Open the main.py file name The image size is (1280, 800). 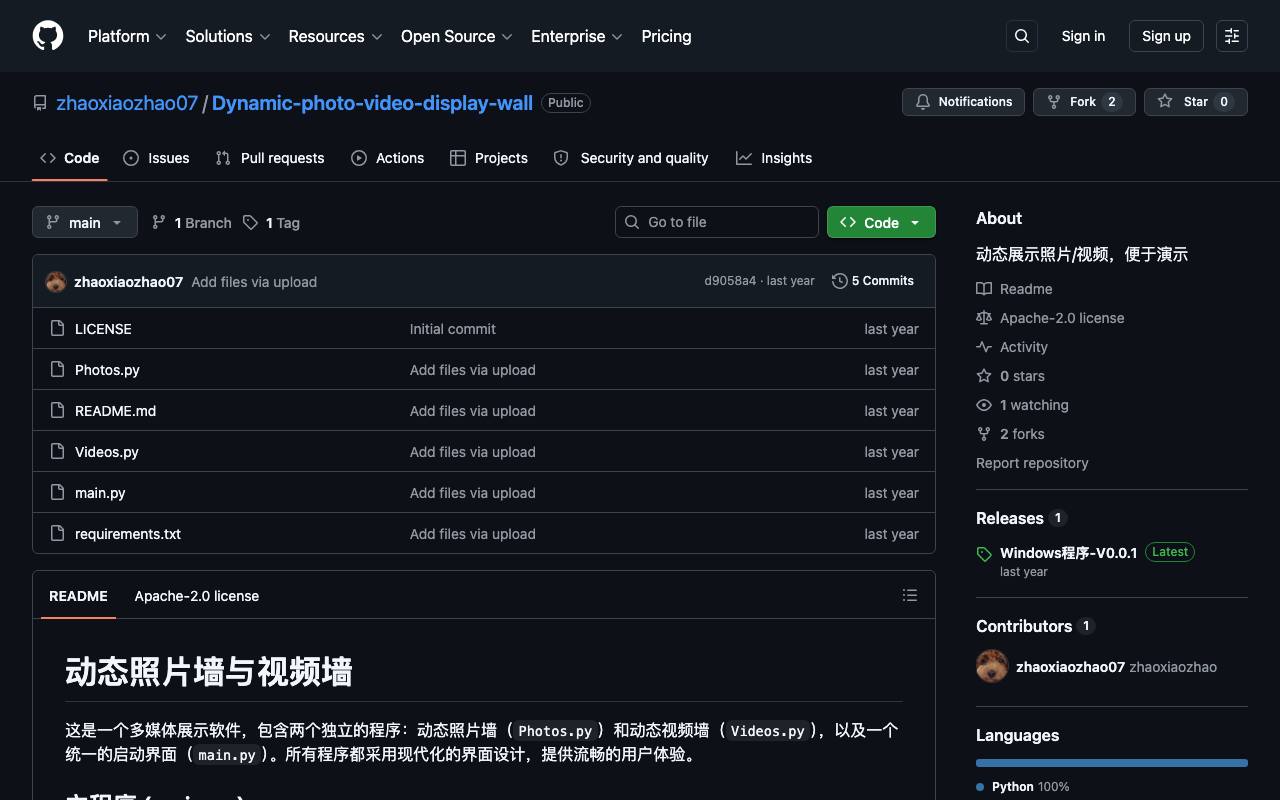100,493
